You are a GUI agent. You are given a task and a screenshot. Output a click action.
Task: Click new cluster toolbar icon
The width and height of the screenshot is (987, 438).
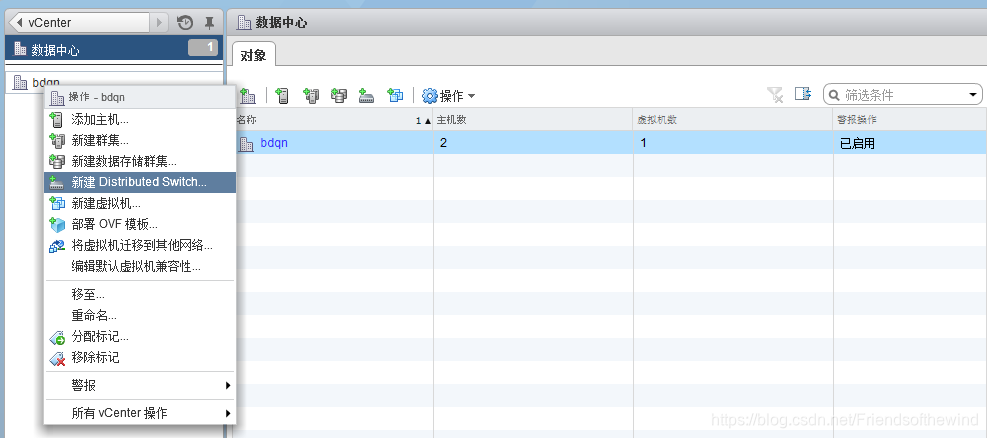pyautogui.click(x=311, y=96)
